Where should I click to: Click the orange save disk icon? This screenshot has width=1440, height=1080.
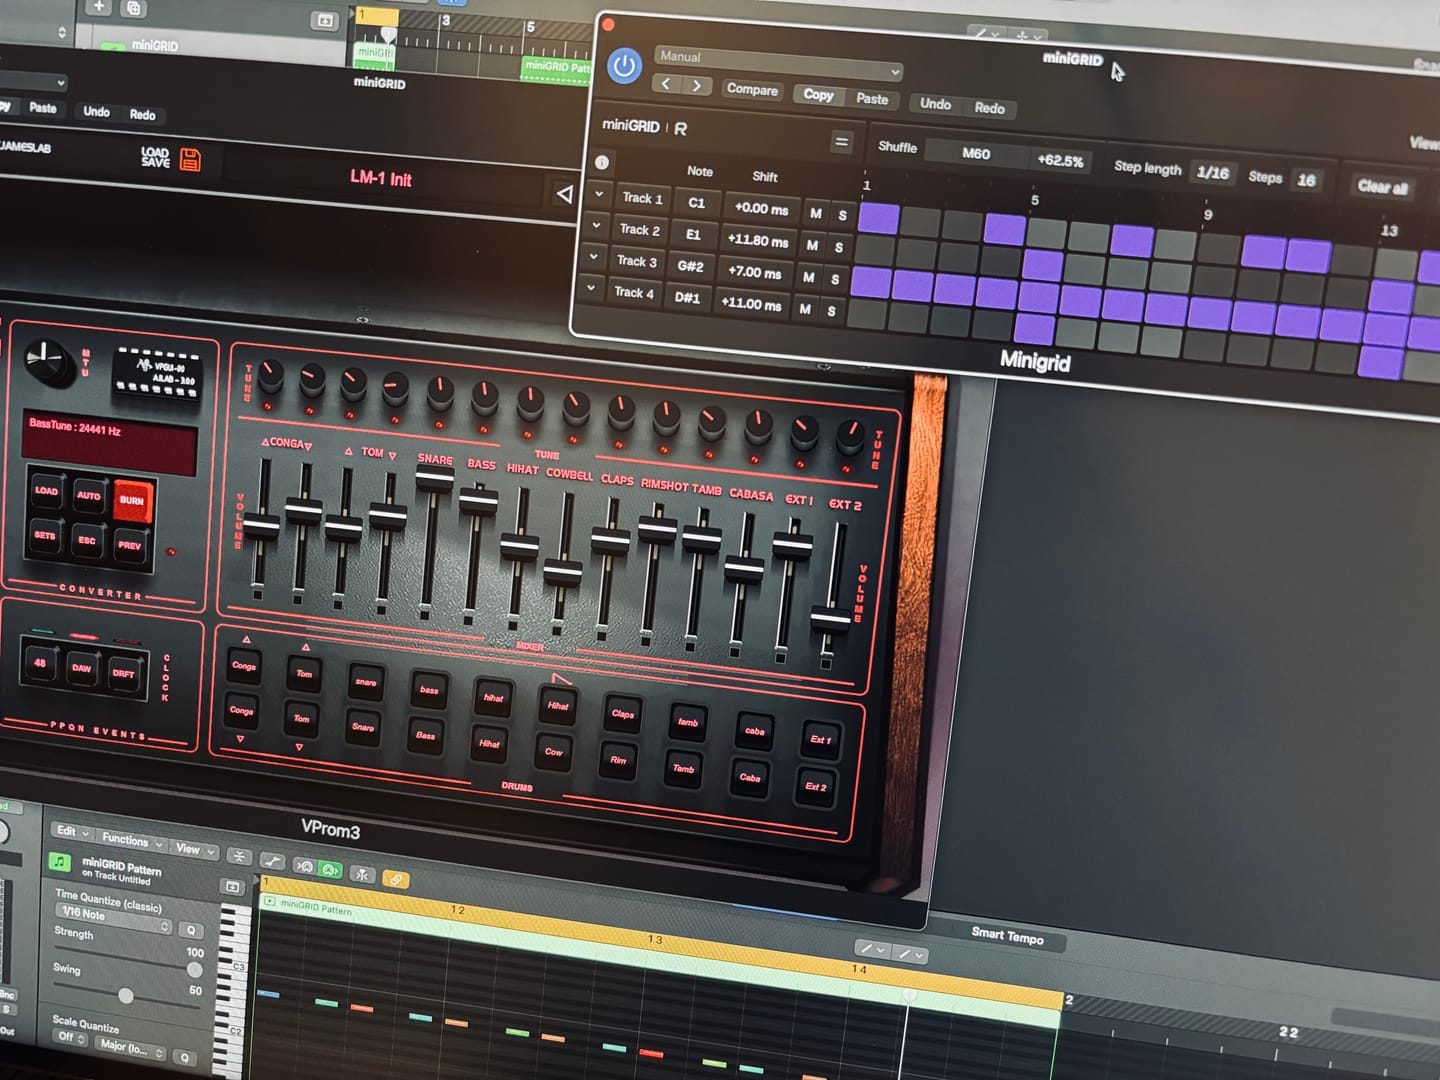[x=190, y=158]
